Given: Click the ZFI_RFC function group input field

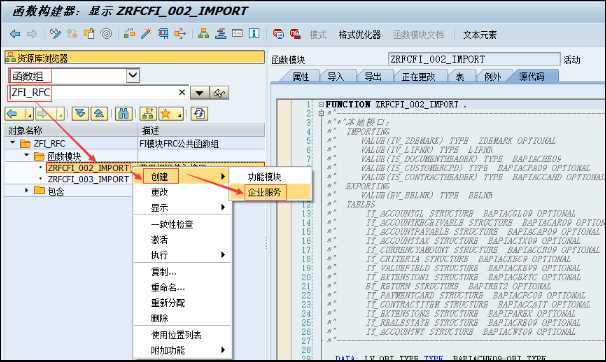Looking at the screenshot, I should point(98,93).
